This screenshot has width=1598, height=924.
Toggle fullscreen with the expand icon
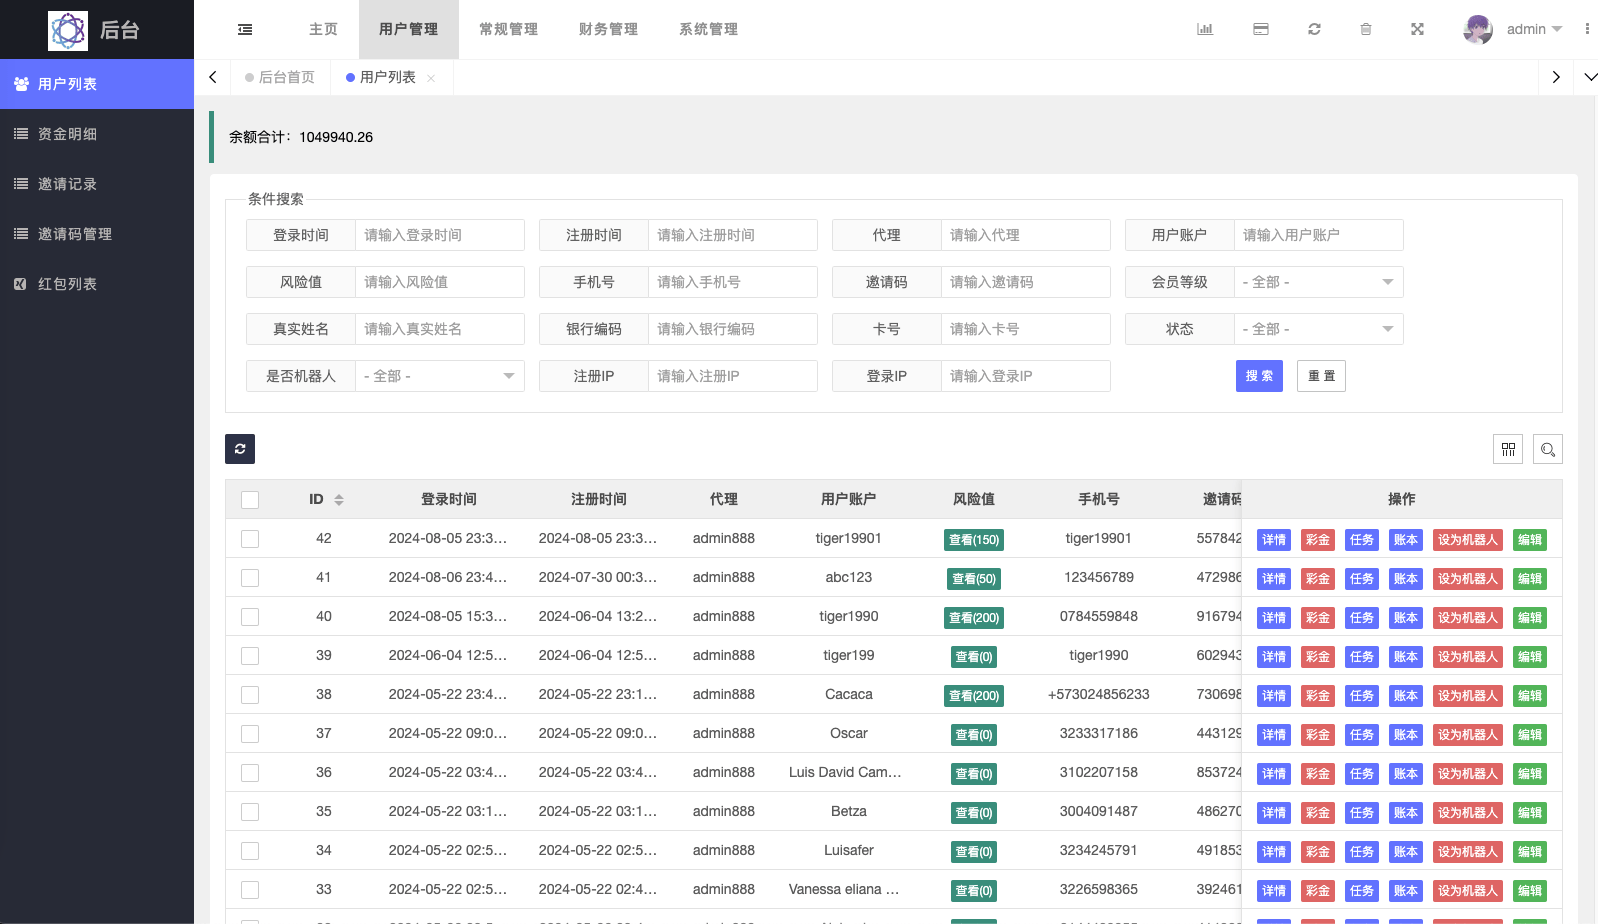[x=1417, y=30]
